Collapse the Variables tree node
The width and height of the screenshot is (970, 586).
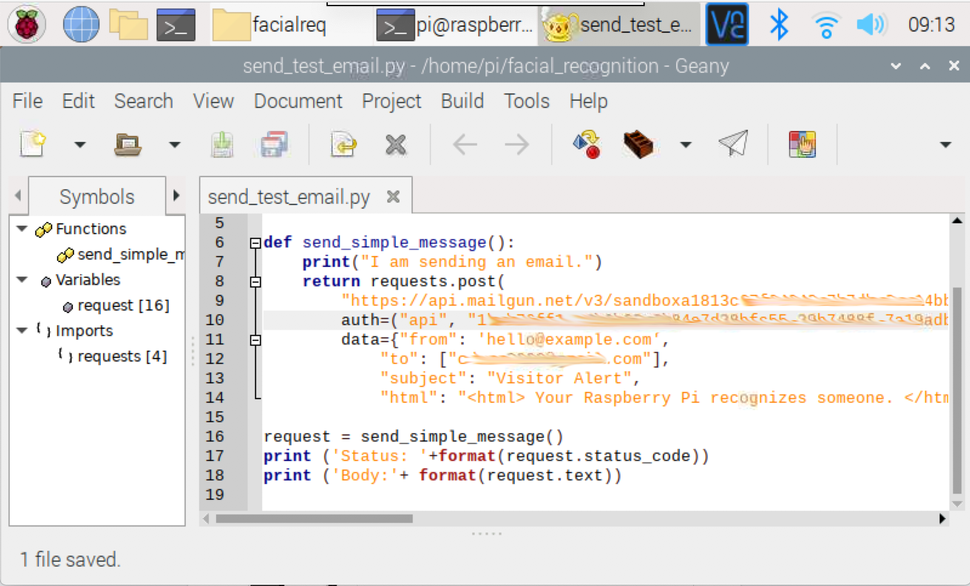[x=22, y=280]
